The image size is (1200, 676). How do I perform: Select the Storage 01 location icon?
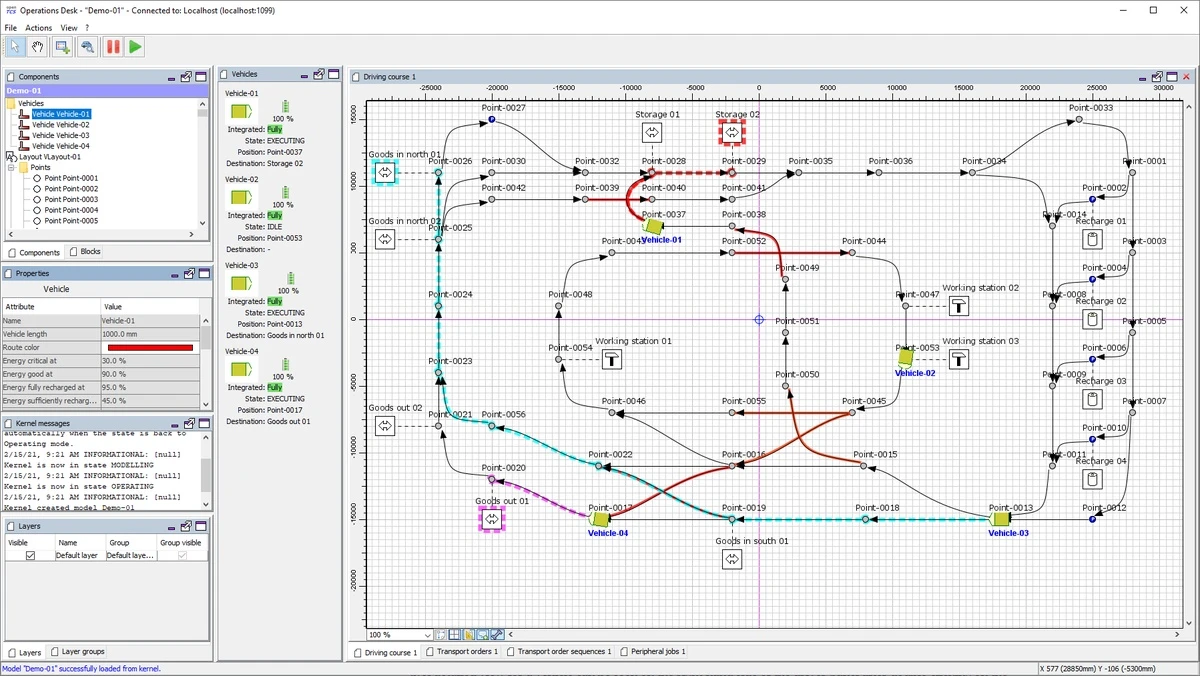pos(651,132)
